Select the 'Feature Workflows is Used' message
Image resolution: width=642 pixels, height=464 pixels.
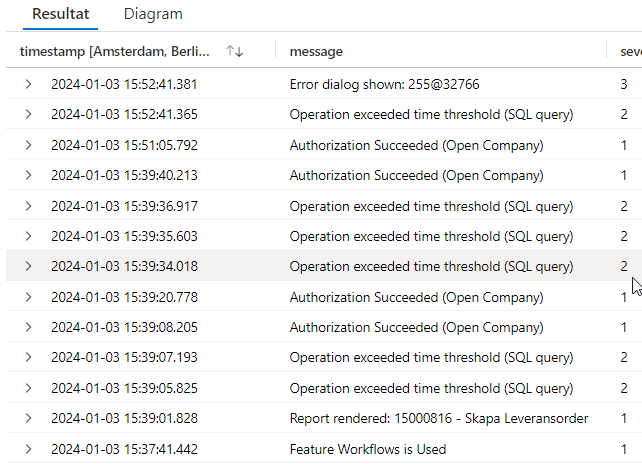coord(367,449)
